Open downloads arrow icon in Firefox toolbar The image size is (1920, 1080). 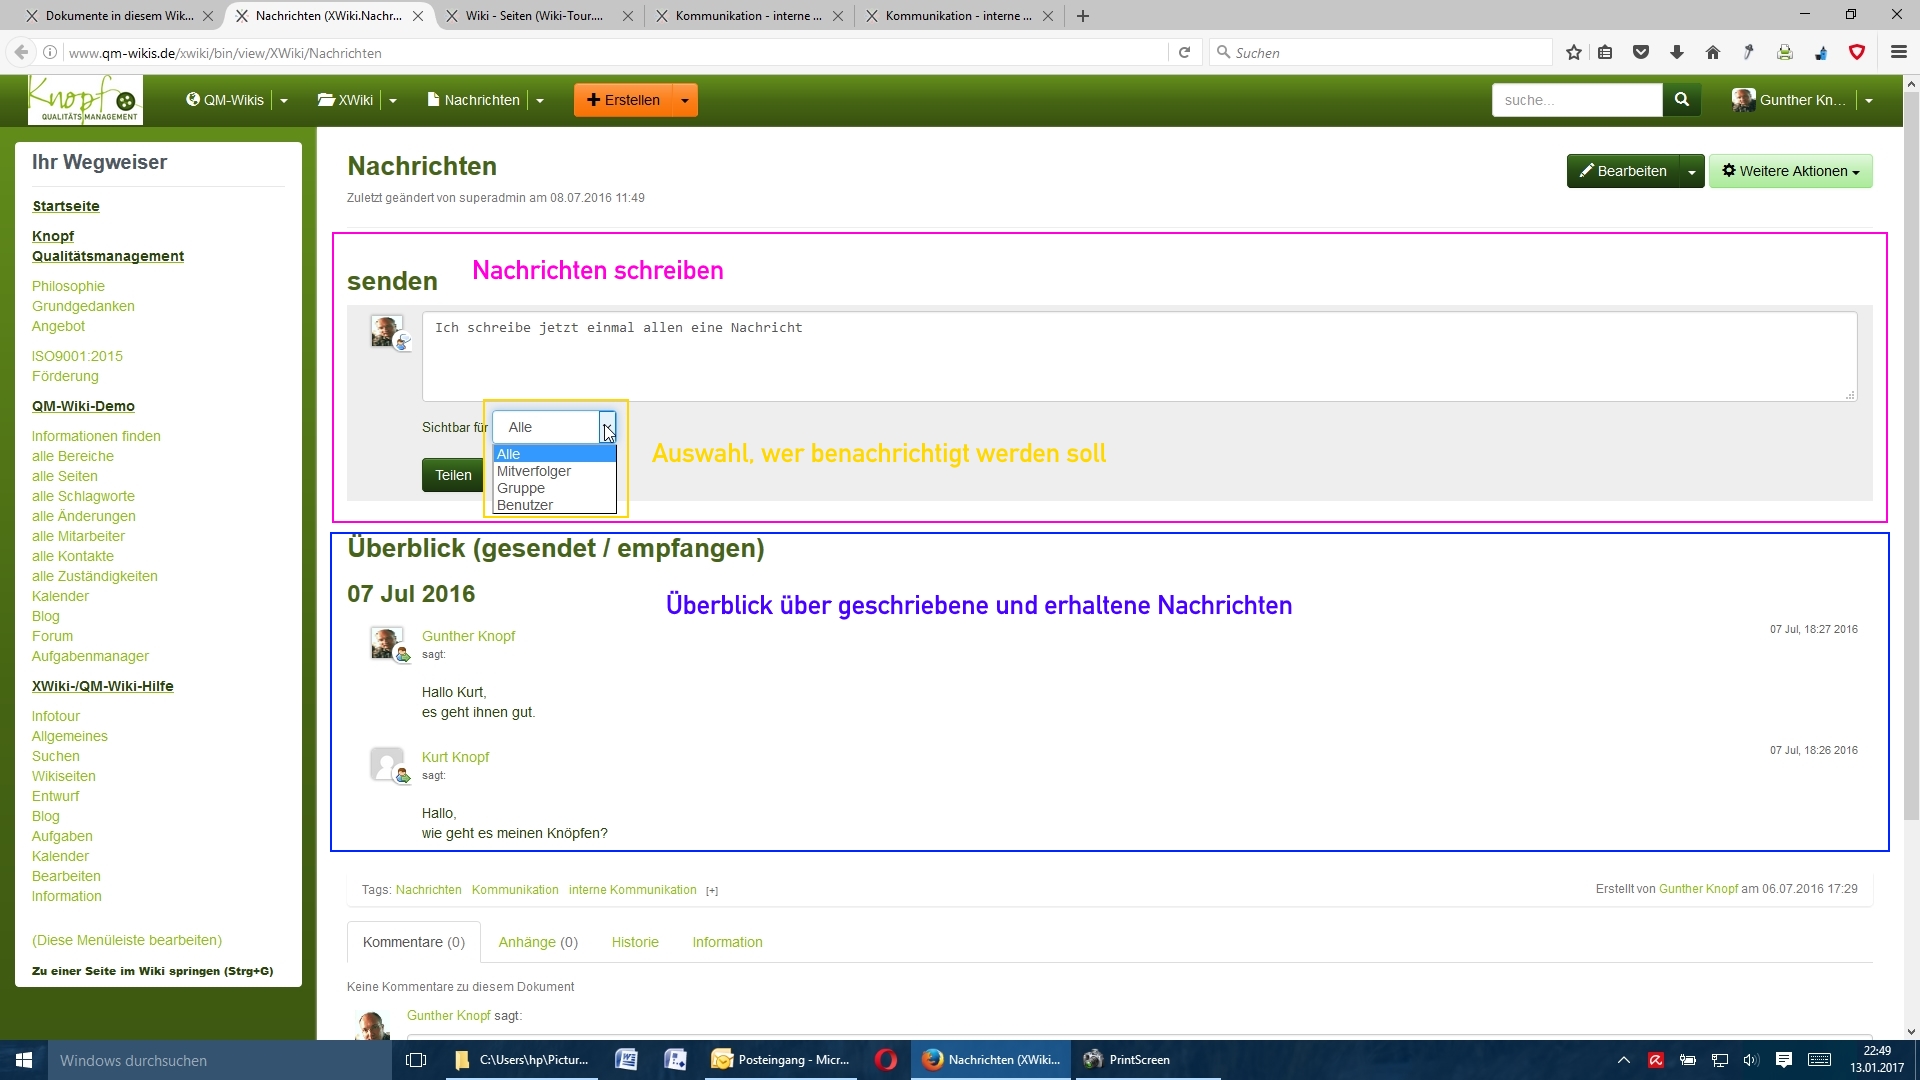pos(1677,53)
